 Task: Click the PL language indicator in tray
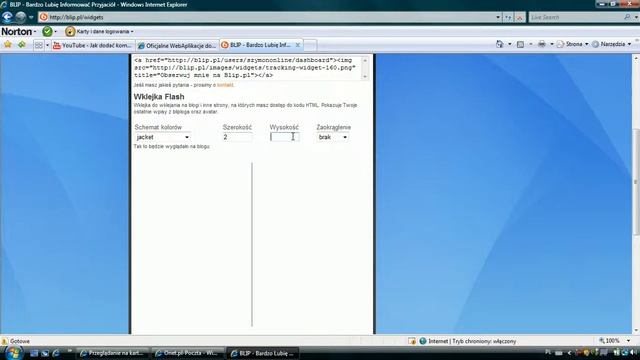pyautogui.click(x=548, y=352)
